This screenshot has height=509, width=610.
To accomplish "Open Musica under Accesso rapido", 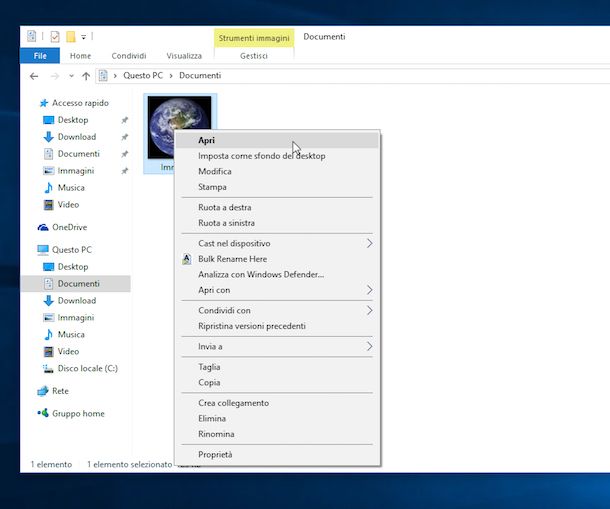I will tap(70, 188).
